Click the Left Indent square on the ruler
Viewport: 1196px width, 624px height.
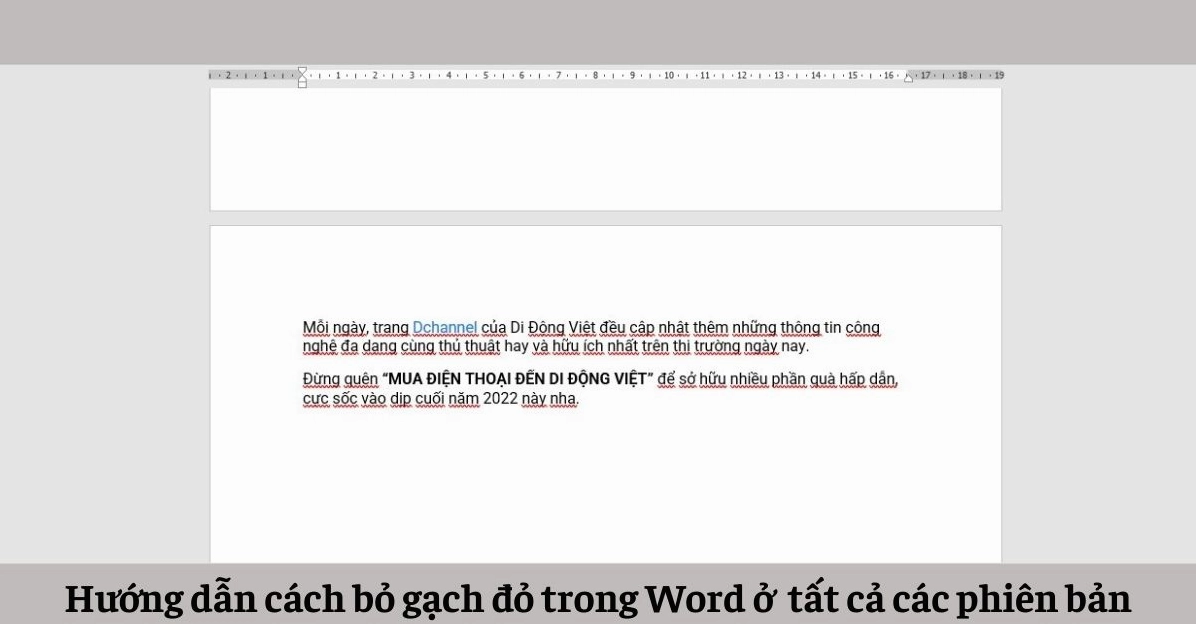[x=302, y=84]
